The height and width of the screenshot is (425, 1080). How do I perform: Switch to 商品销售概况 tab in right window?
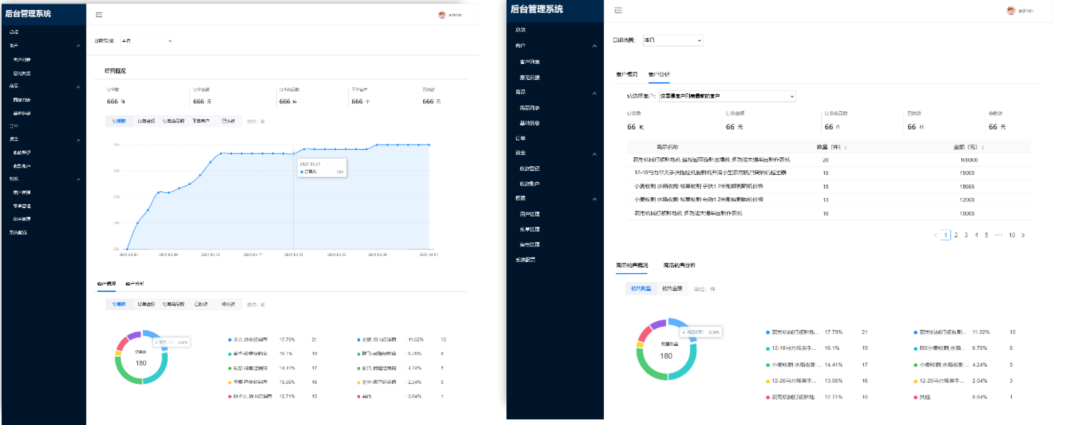tap(634, 265)
